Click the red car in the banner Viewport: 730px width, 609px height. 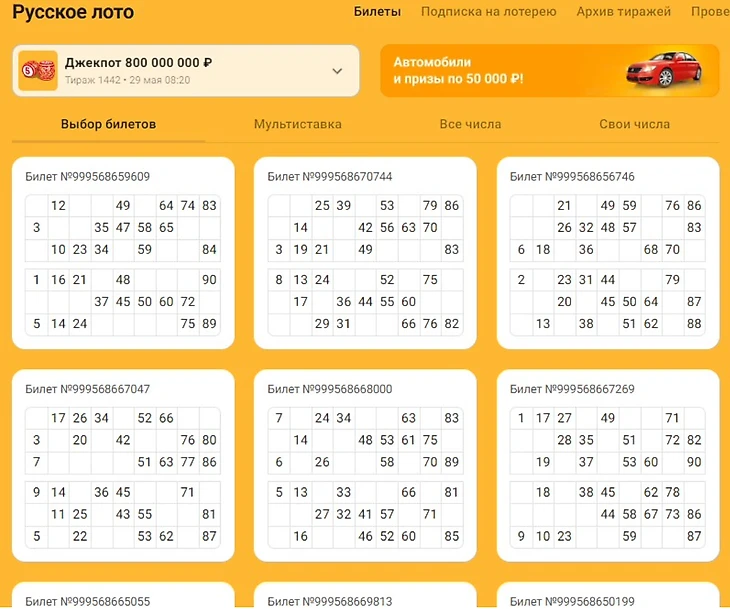click(664, 70)
